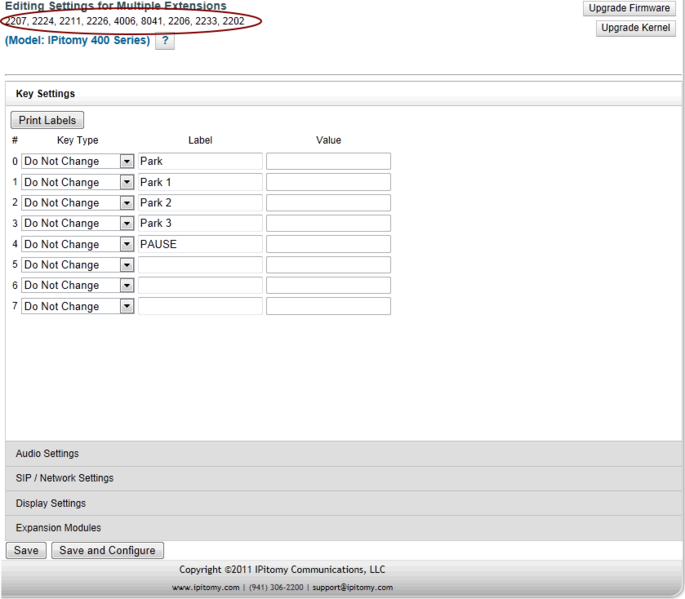Screen dimensions: 685x599
Task: Expand the SIP / Network Settings section
Action: pyautogui.click(x=64, y=478)
